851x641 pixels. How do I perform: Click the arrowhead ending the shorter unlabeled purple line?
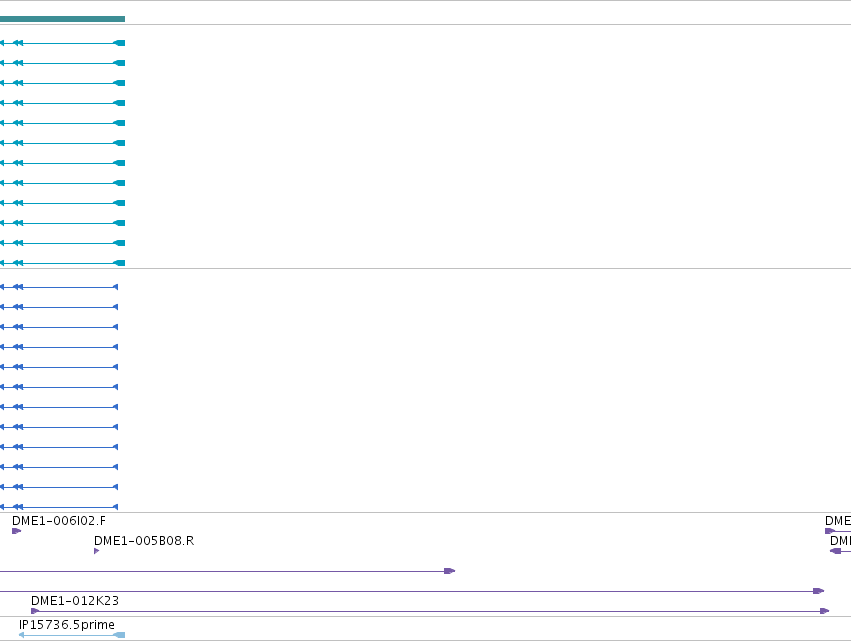tap(449, 571)
